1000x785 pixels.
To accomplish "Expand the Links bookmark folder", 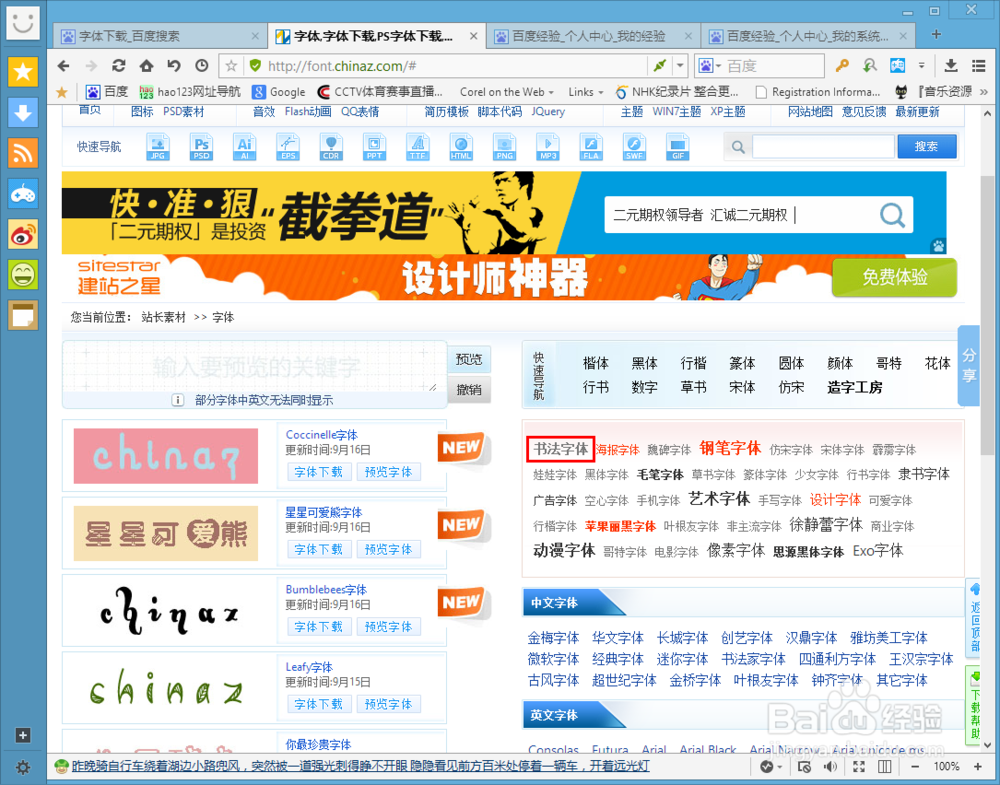I will (x=585, y=92).
